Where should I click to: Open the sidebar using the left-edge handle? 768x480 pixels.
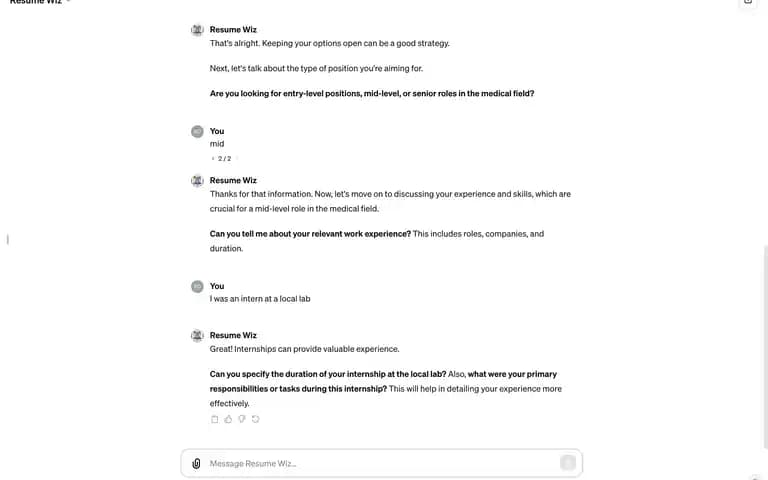click(8, 240)
